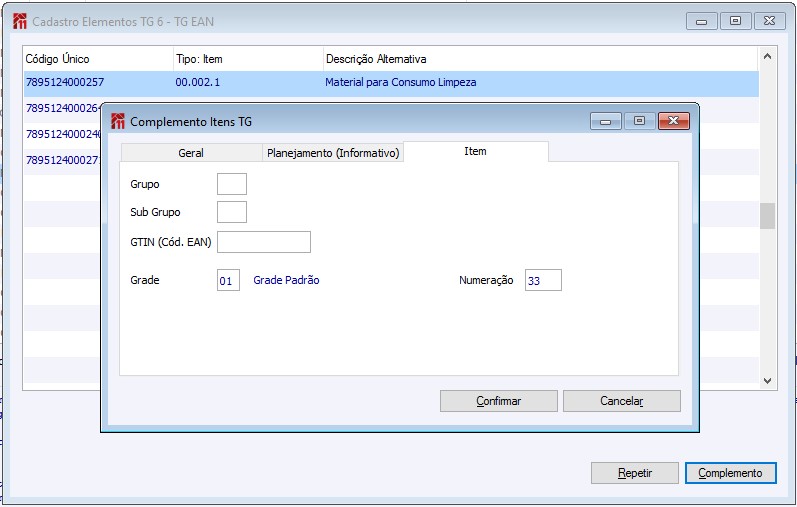Click the vertical scrollbar thumb in the list

(768, 216)
